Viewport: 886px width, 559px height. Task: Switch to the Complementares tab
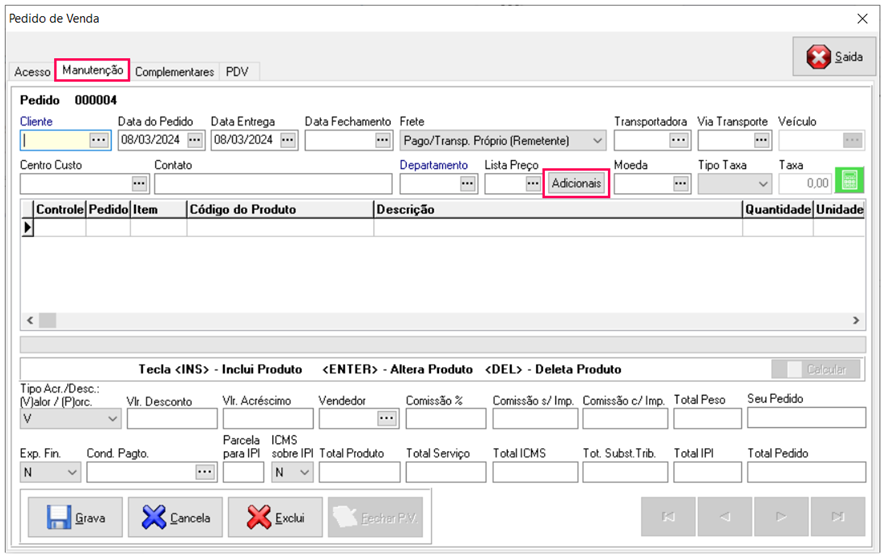174,72
